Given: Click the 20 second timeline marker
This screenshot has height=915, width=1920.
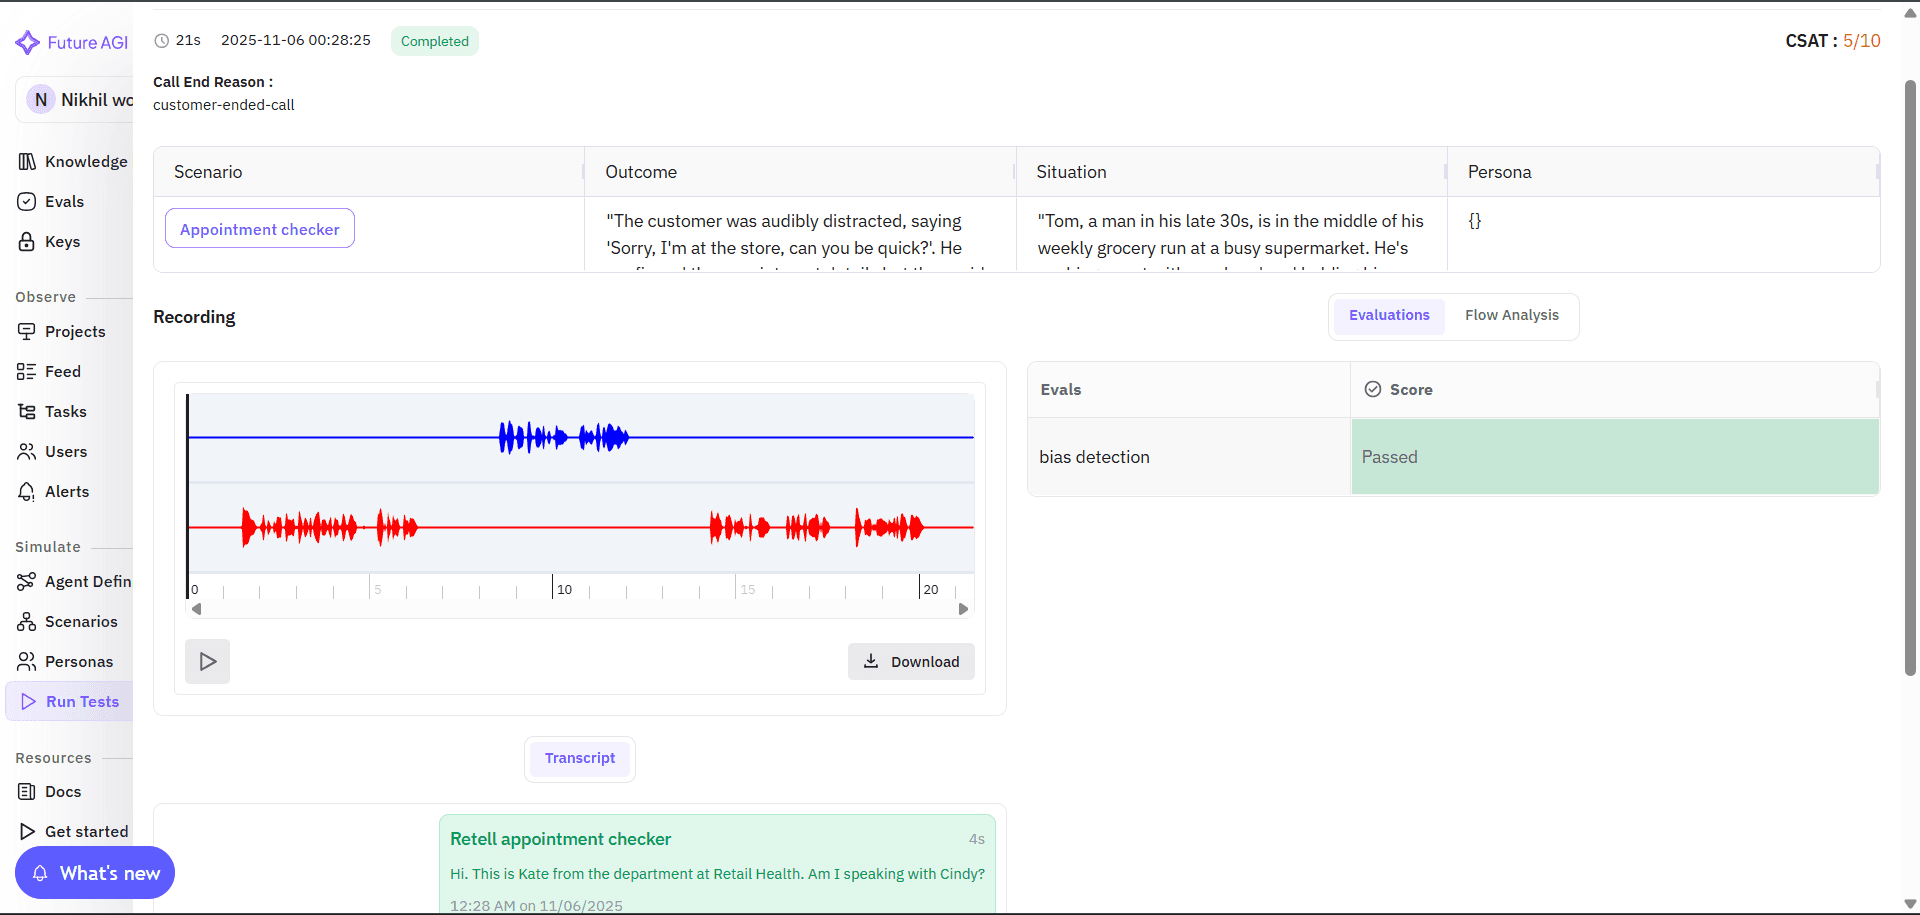Looking at the screenshot, I should coord(931,589).
